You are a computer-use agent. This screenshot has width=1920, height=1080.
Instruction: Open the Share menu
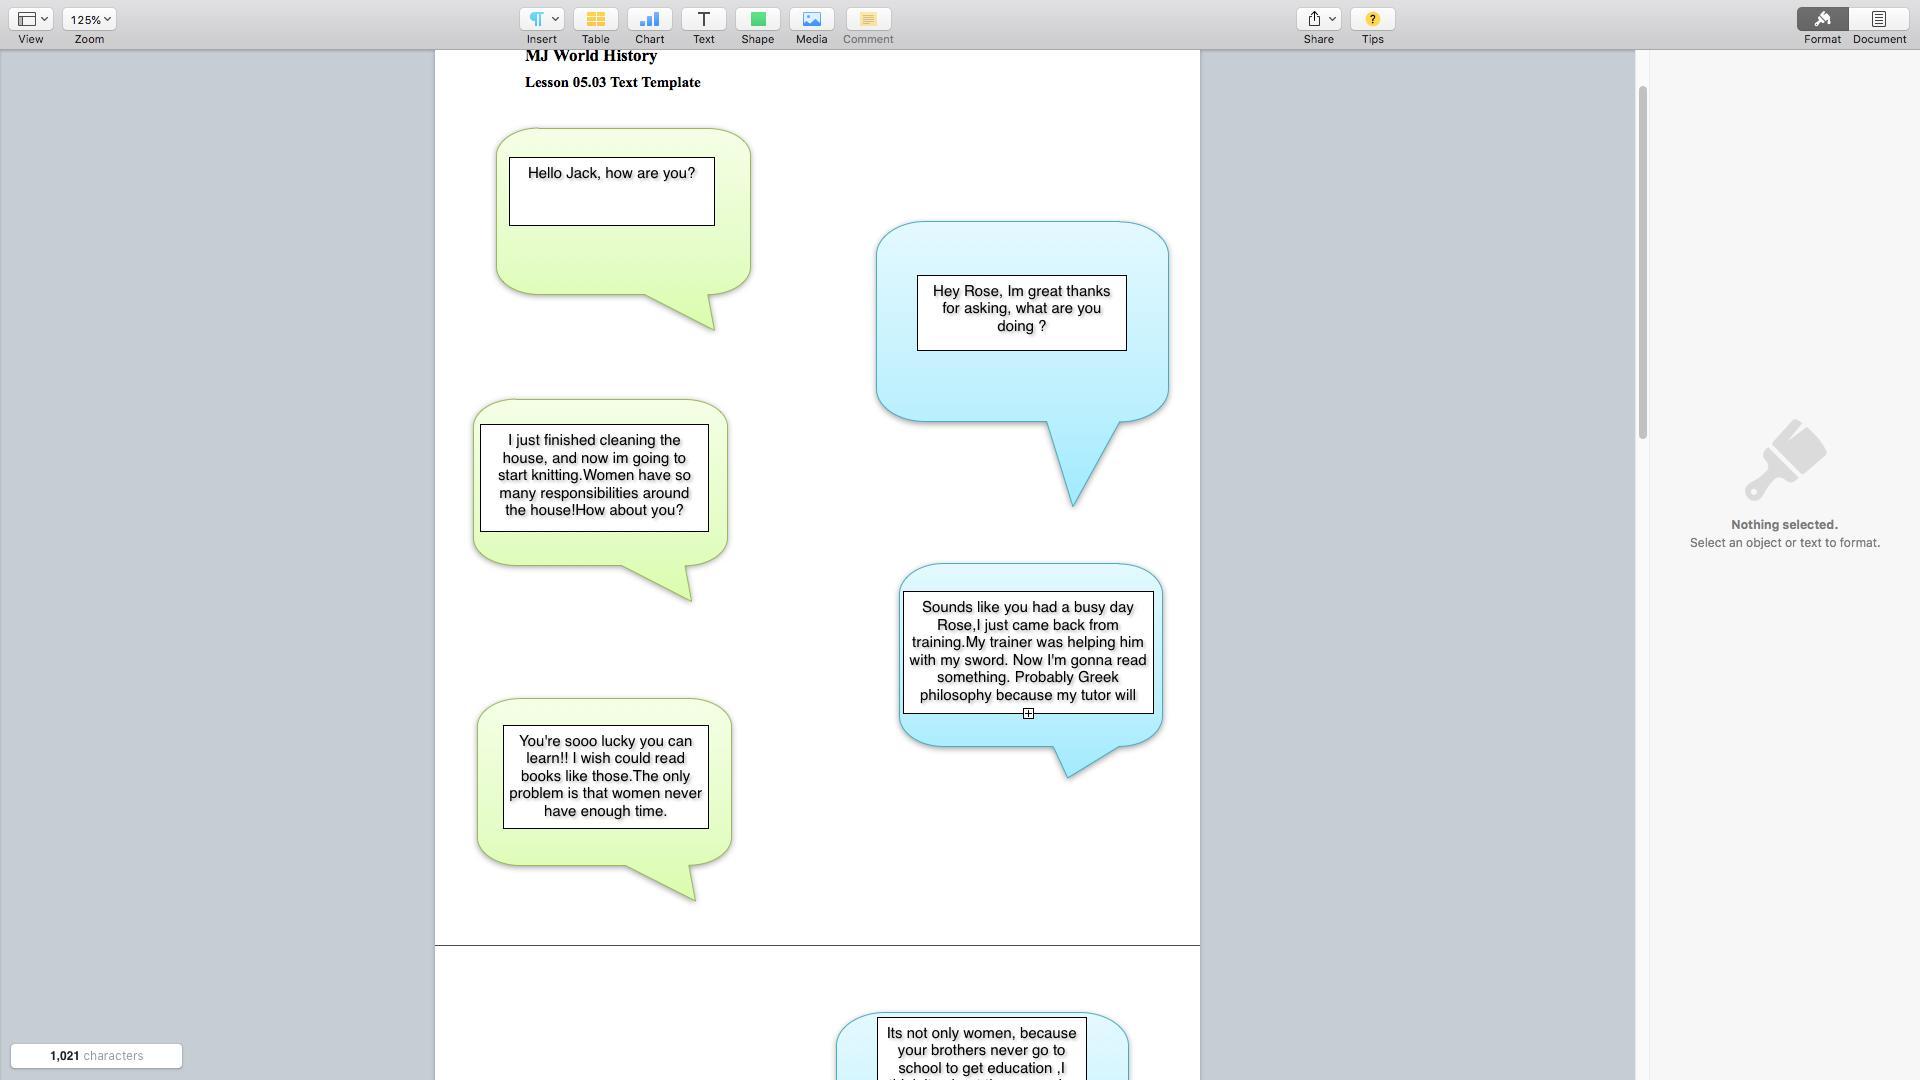click(1318, 19)
